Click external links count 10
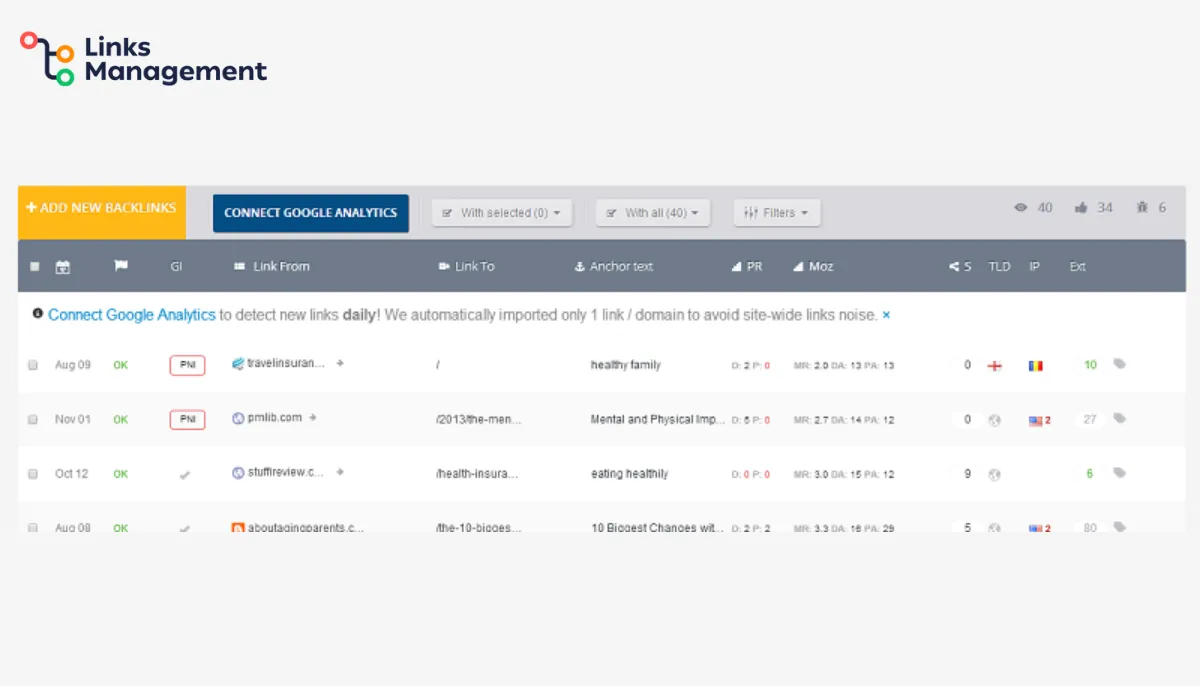Screen dimensions: 1200x686 point(1090,365)
